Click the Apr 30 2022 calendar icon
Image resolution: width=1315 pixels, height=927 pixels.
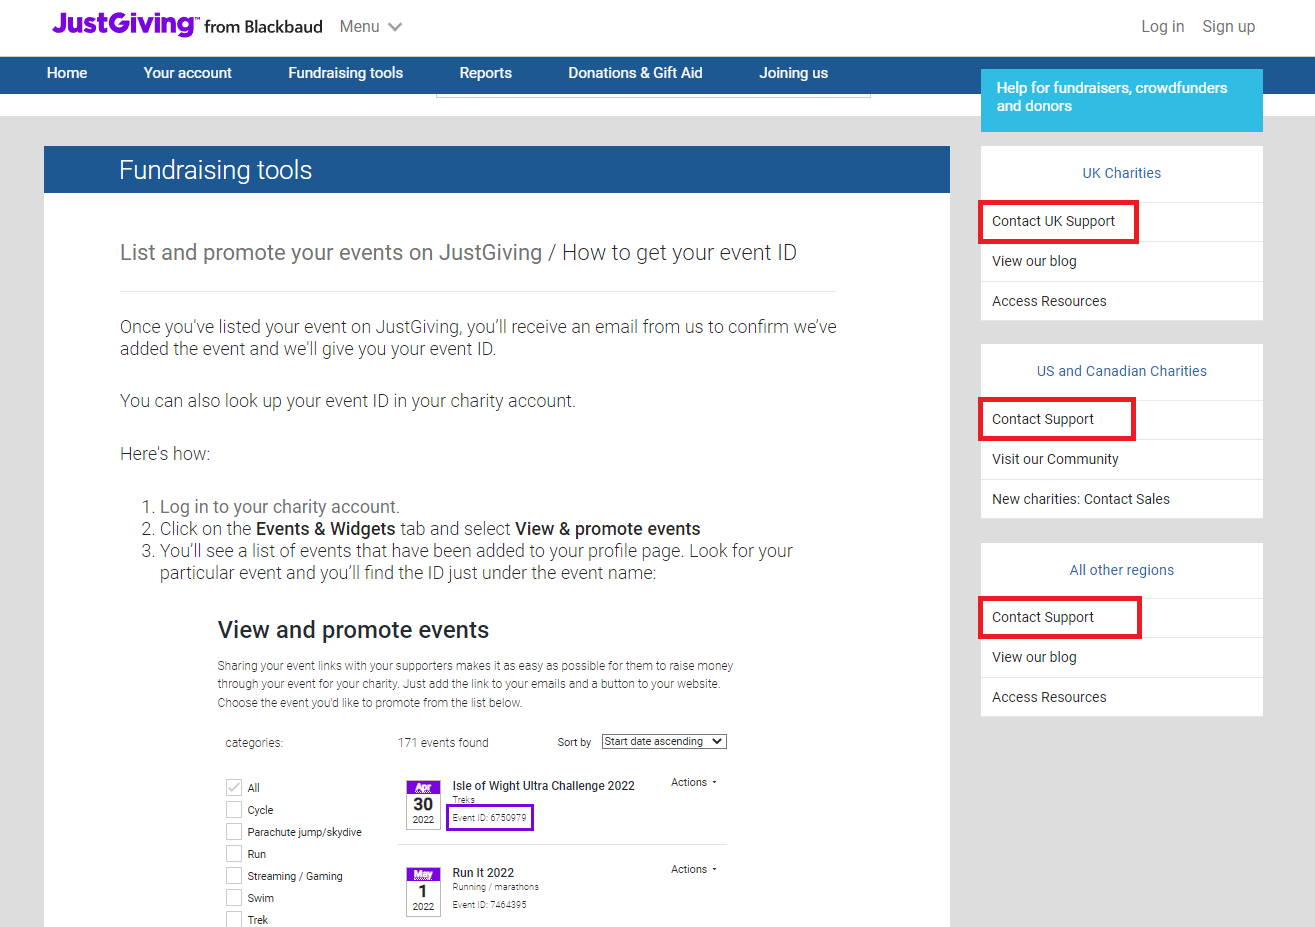[x=423, y=804]
